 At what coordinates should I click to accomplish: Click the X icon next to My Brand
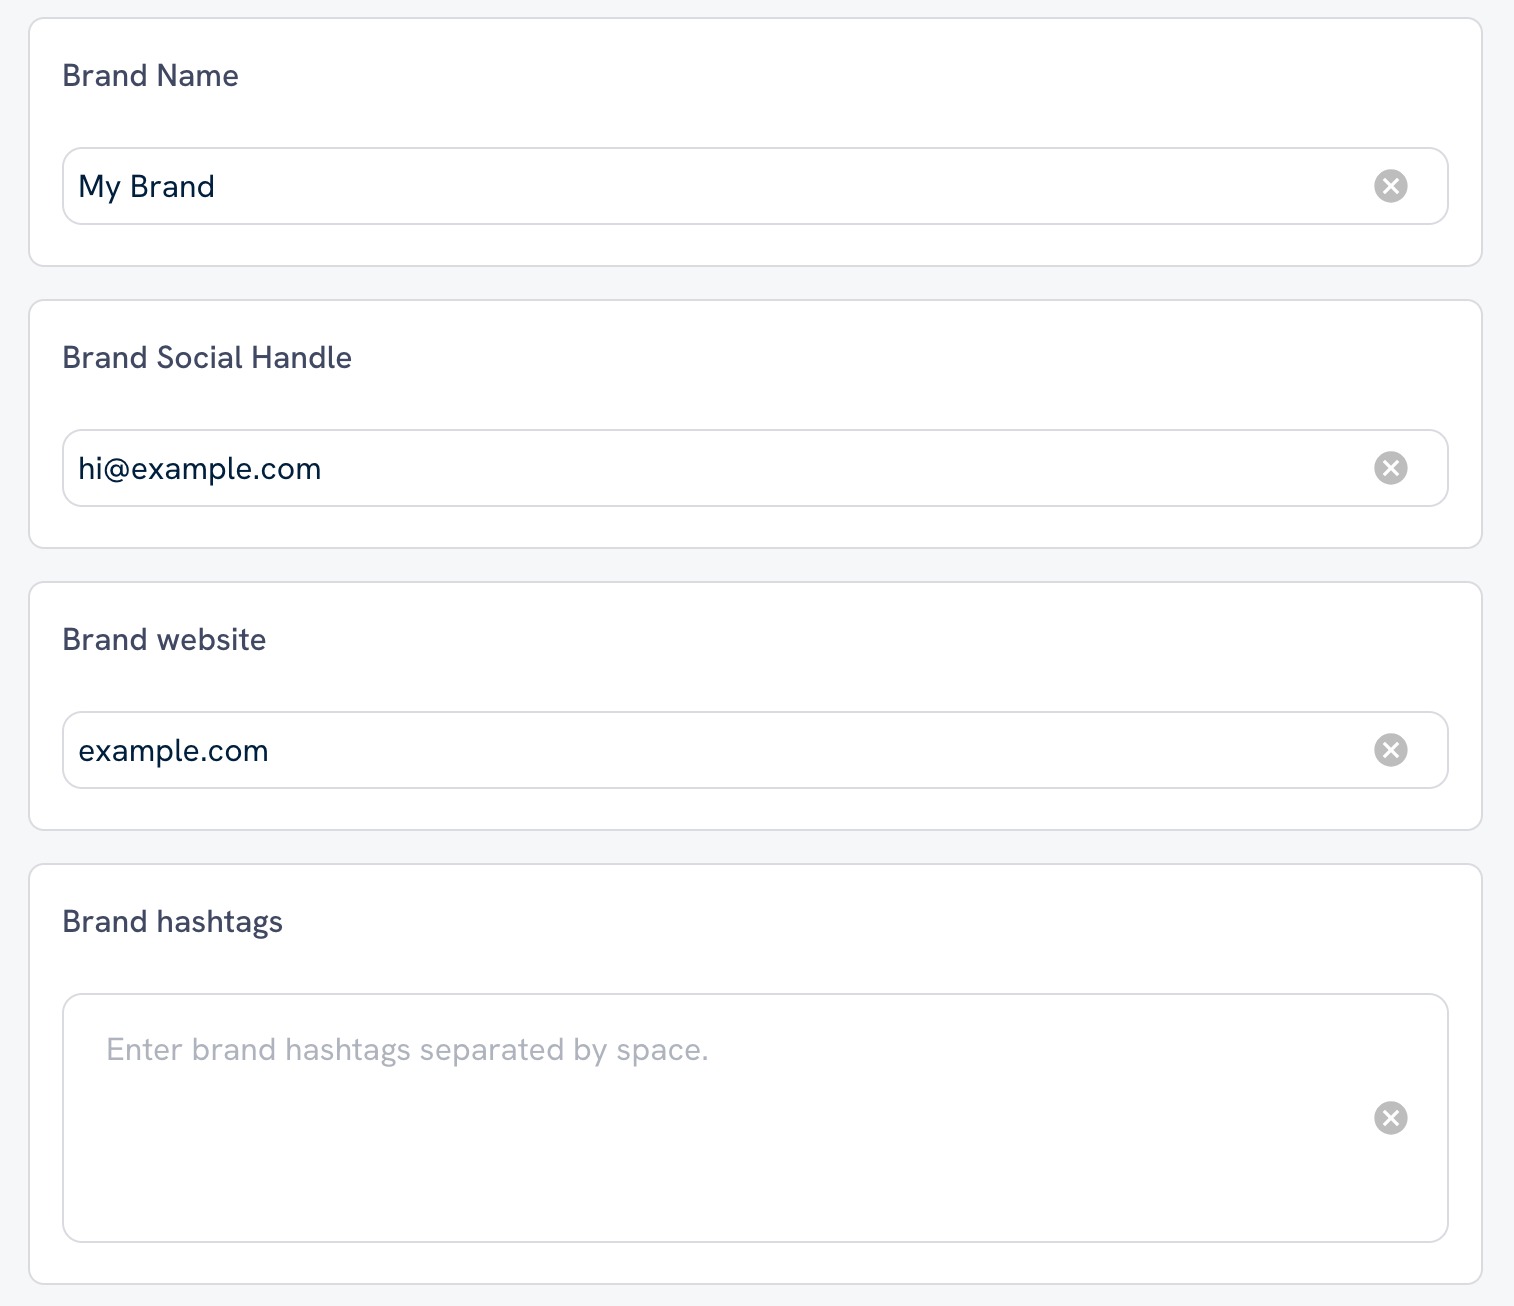coord(1390,186)
